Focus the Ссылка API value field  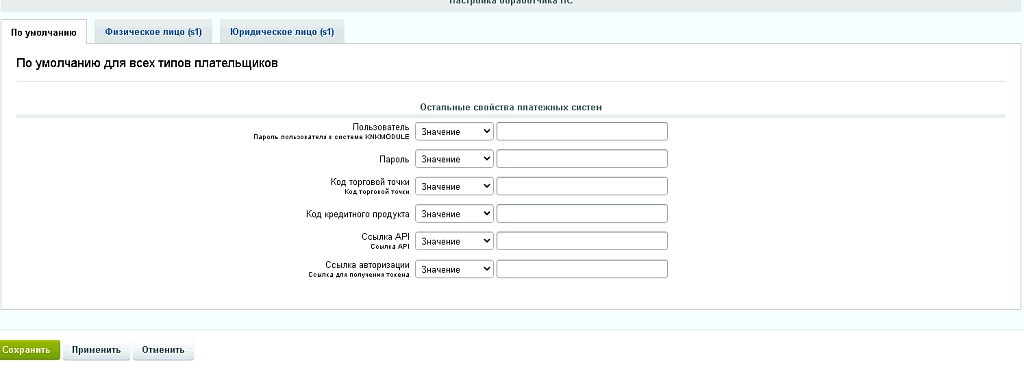coord(582,241)
